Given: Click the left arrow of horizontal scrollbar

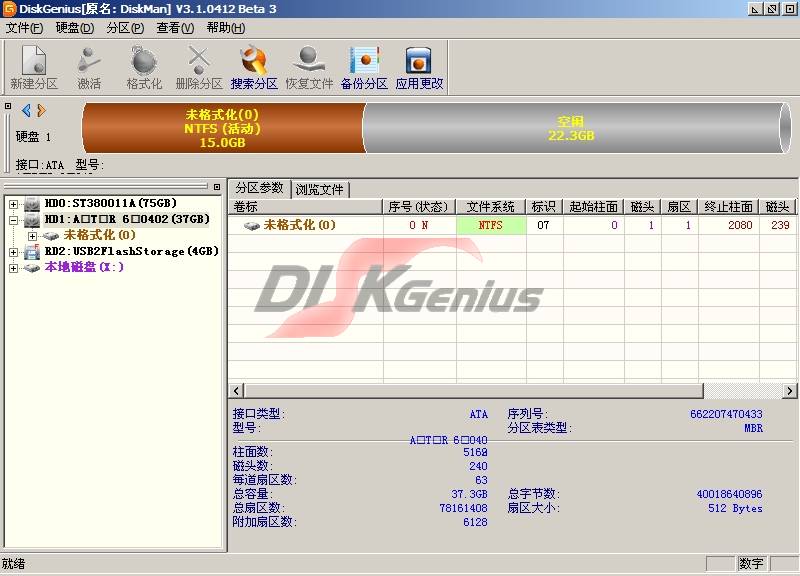Looking at the screenshot, I should pyautogui.click(x=236, y=391).
